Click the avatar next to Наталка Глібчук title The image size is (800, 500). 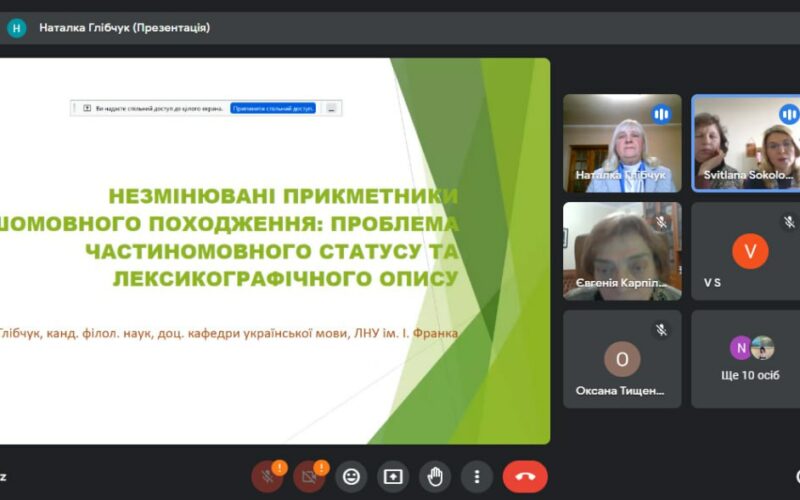[x=17, y=28]
